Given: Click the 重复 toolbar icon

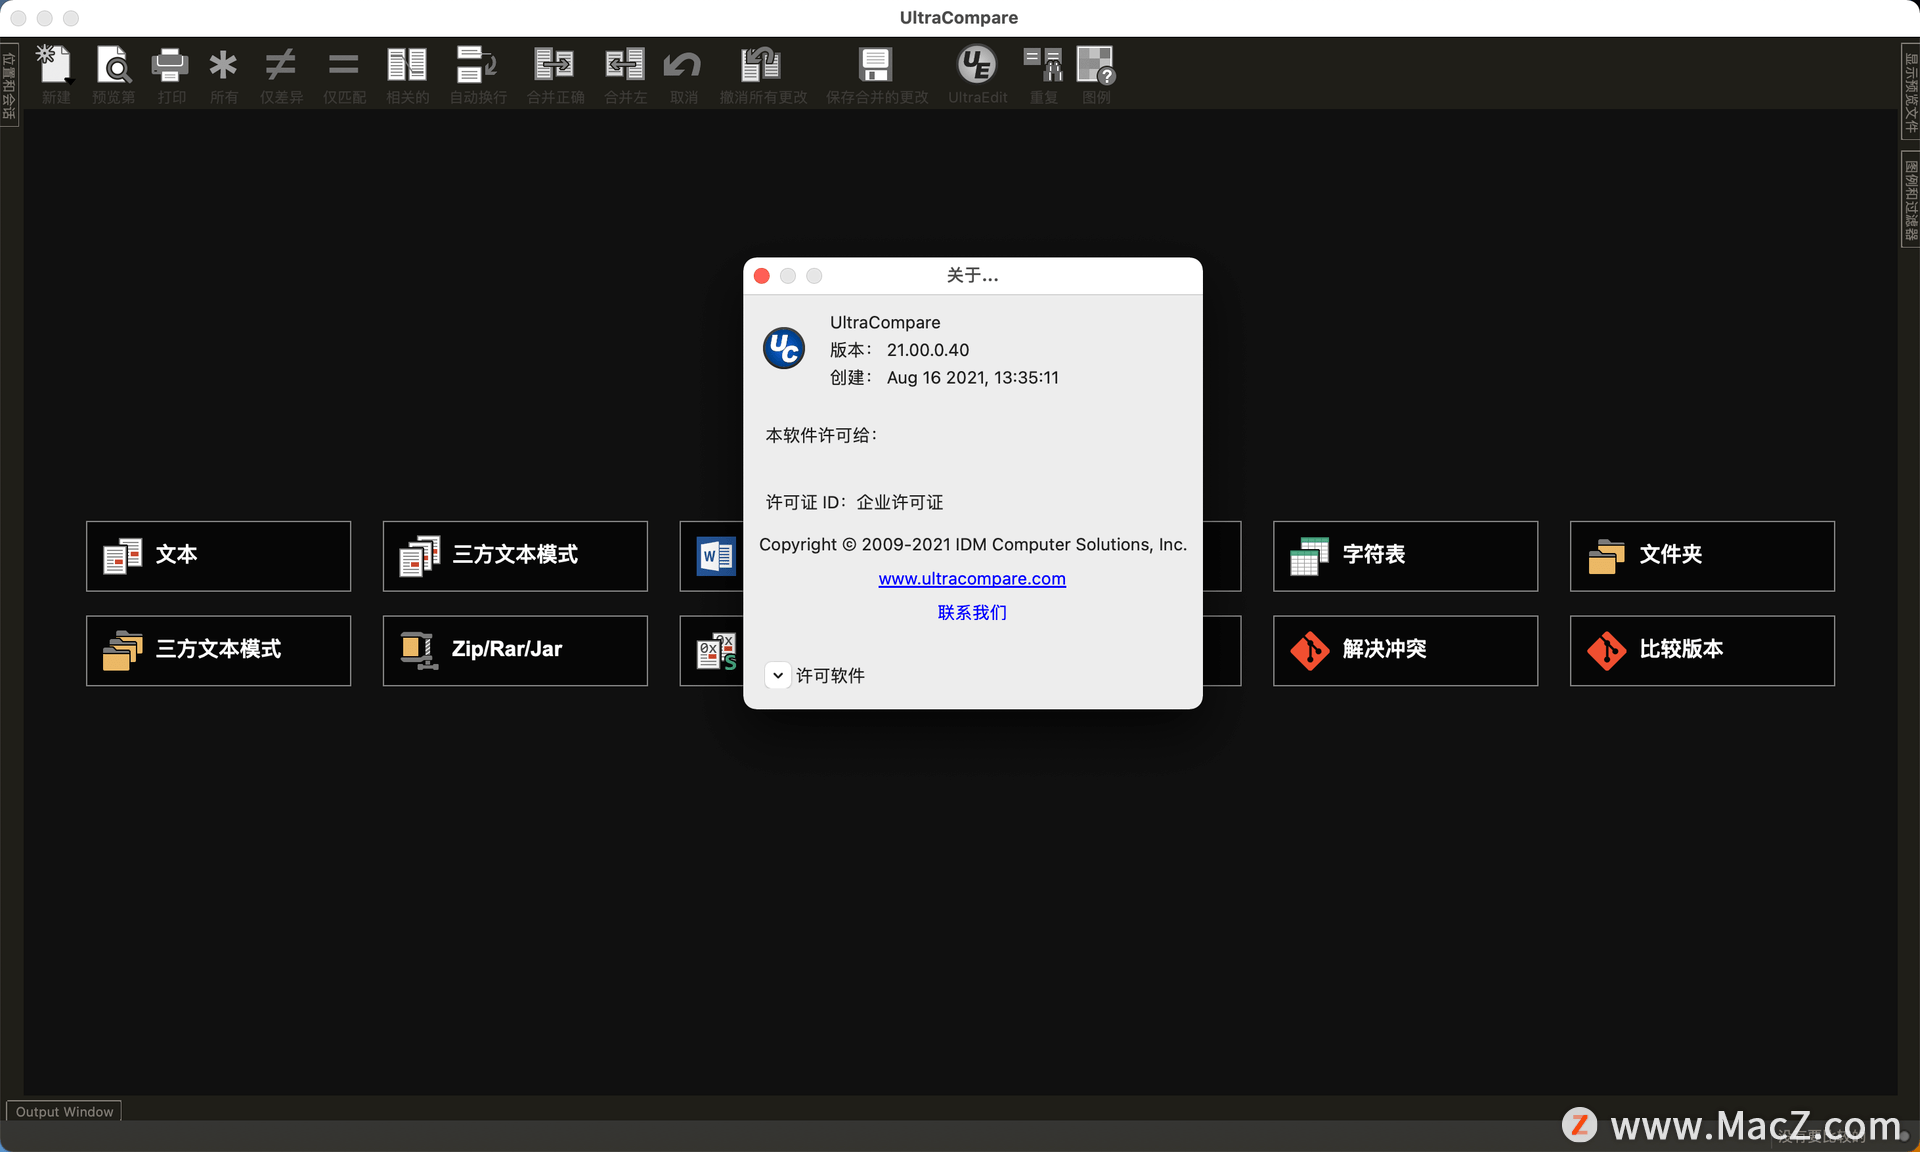Looking at the screenshot, I should click(x=1043, y=66).
